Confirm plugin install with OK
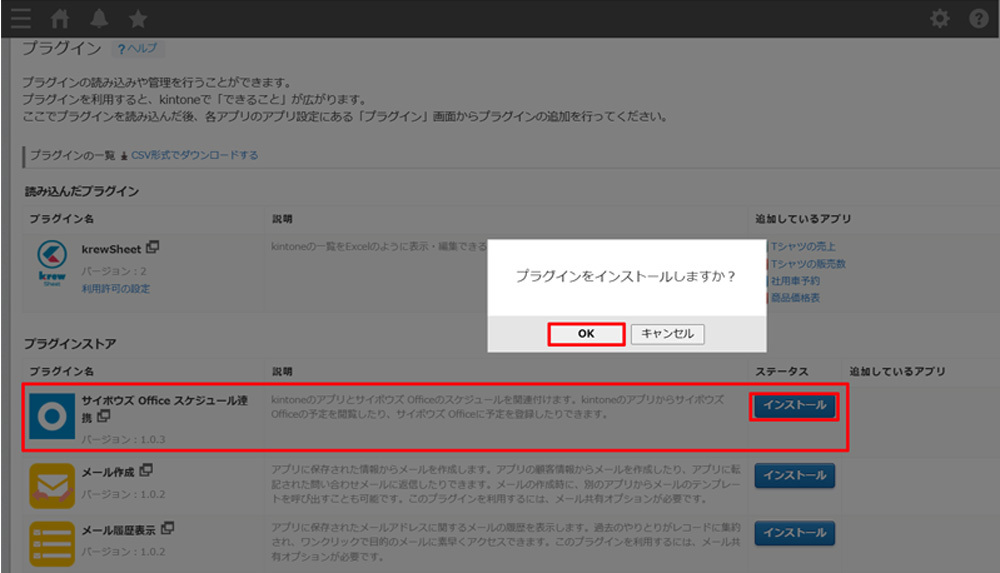 click(x=586, y=334)
